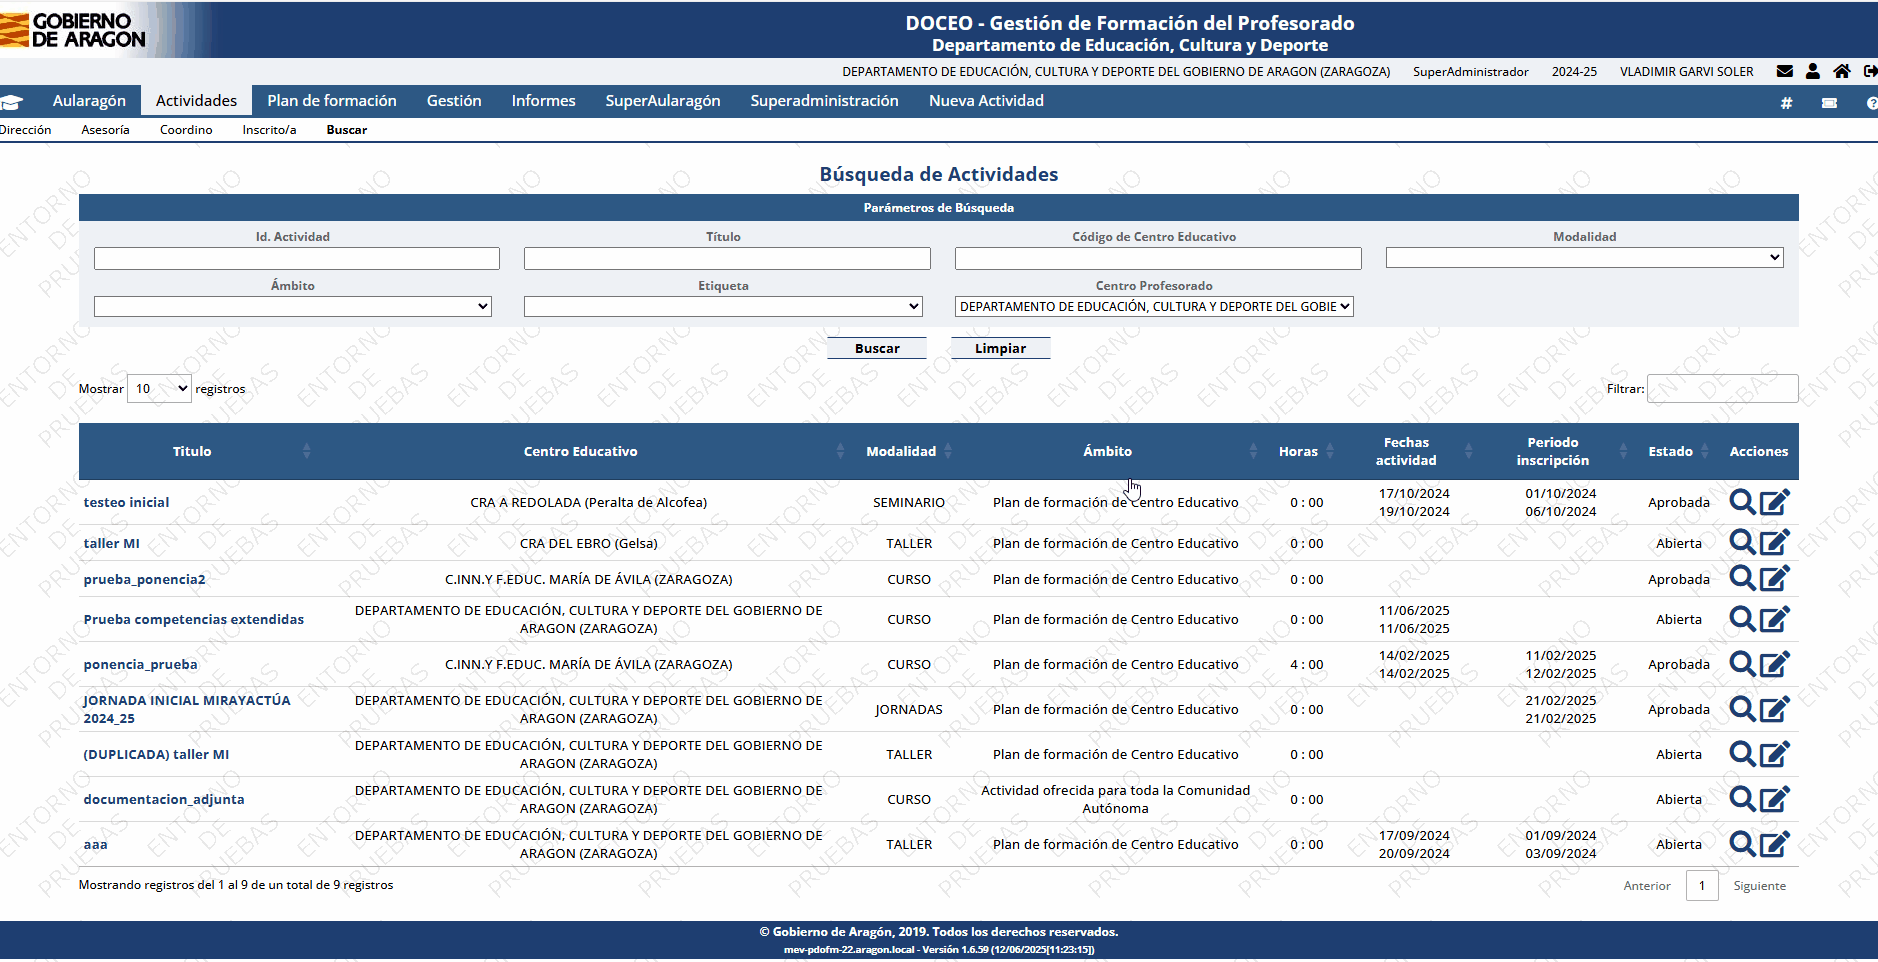Edit the 'documentacion_adjunta' activity
The width and height of the screenshot is (1878, 962).
coord(1775,799)
